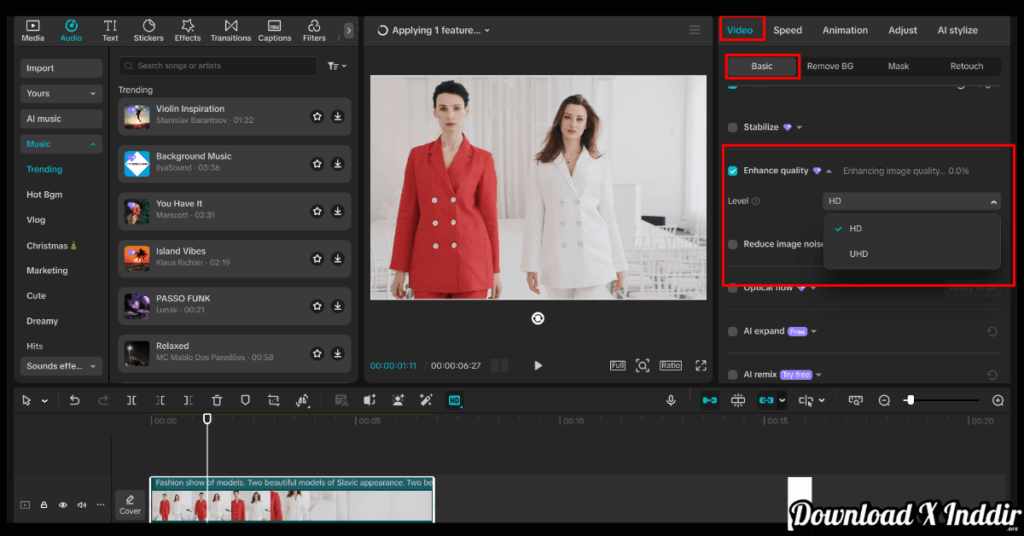Click the HD enhance quality toolbar icon
The width and height of the screenshot is (1024, 536).
455,400
